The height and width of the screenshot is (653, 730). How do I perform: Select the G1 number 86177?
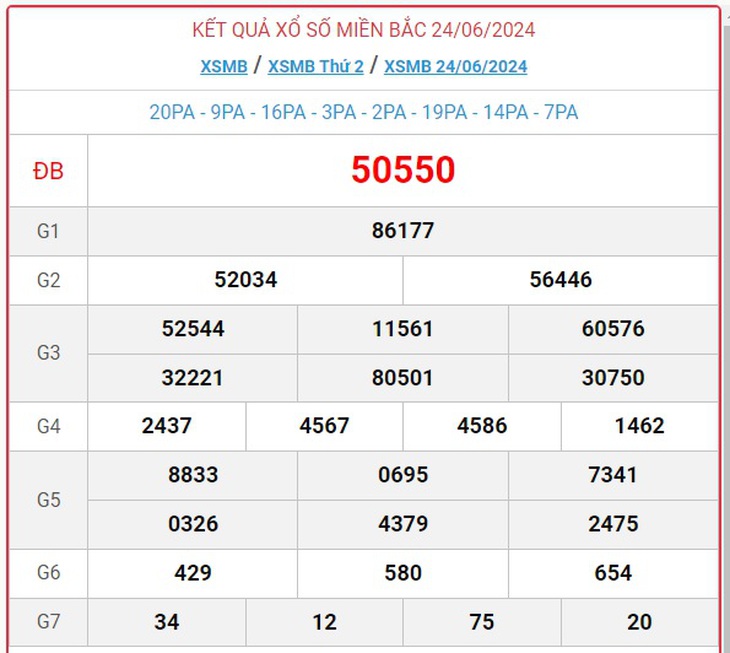pyautogui.click(x=403, y=231)
